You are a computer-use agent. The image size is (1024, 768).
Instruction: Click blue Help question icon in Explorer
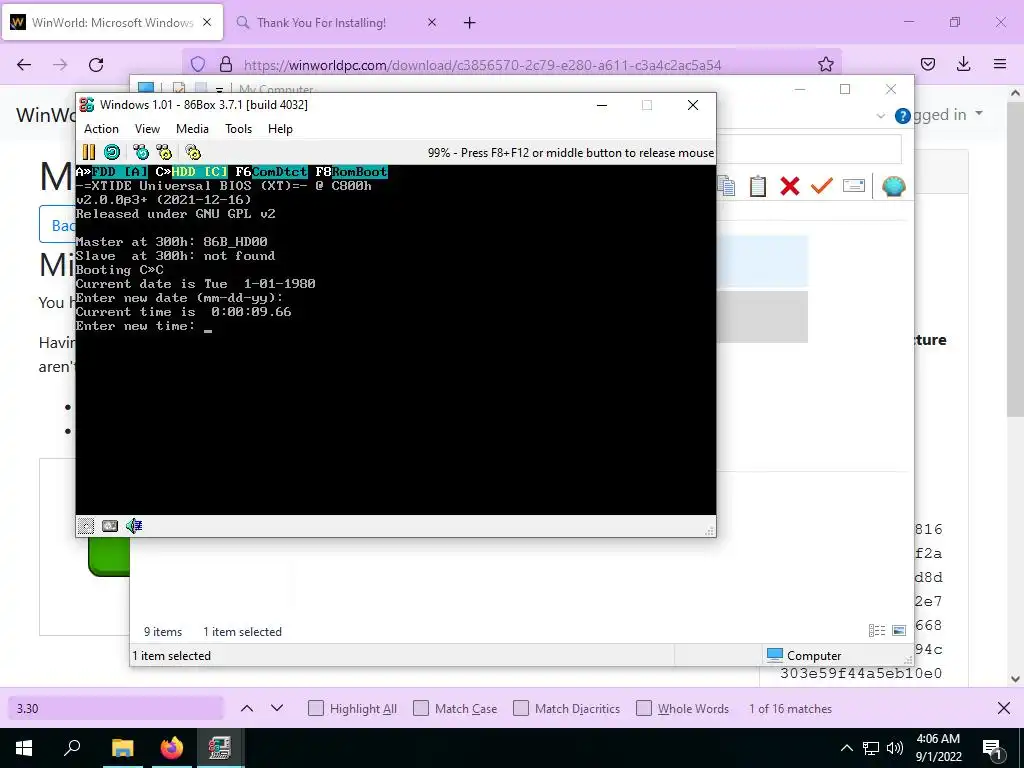point(903,116)
